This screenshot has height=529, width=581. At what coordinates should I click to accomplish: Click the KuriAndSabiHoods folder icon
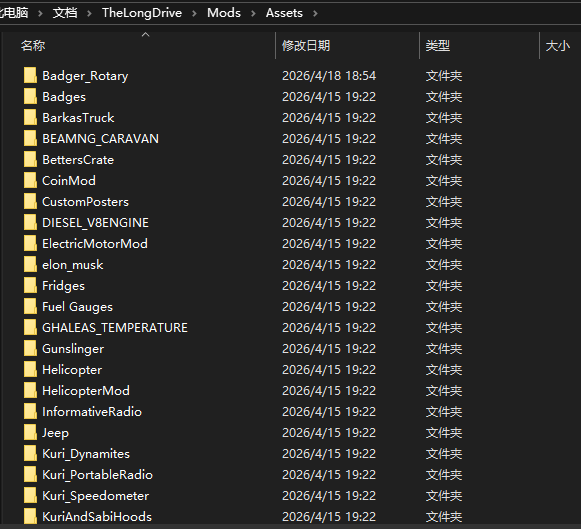[x=30, y=516]
